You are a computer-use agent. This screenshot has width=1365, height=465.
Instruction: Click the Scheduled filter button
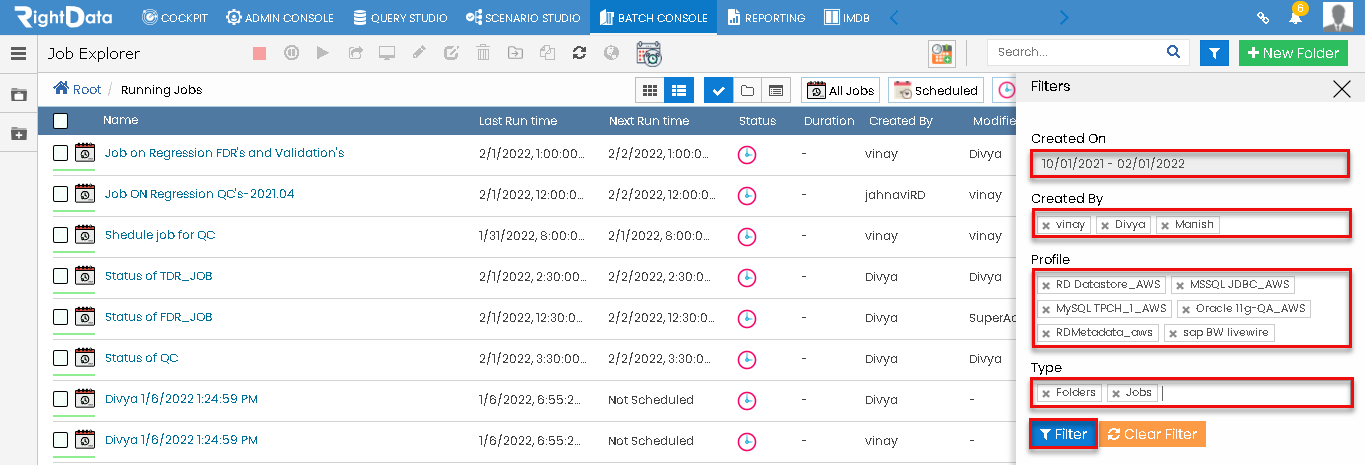point(936,90)
